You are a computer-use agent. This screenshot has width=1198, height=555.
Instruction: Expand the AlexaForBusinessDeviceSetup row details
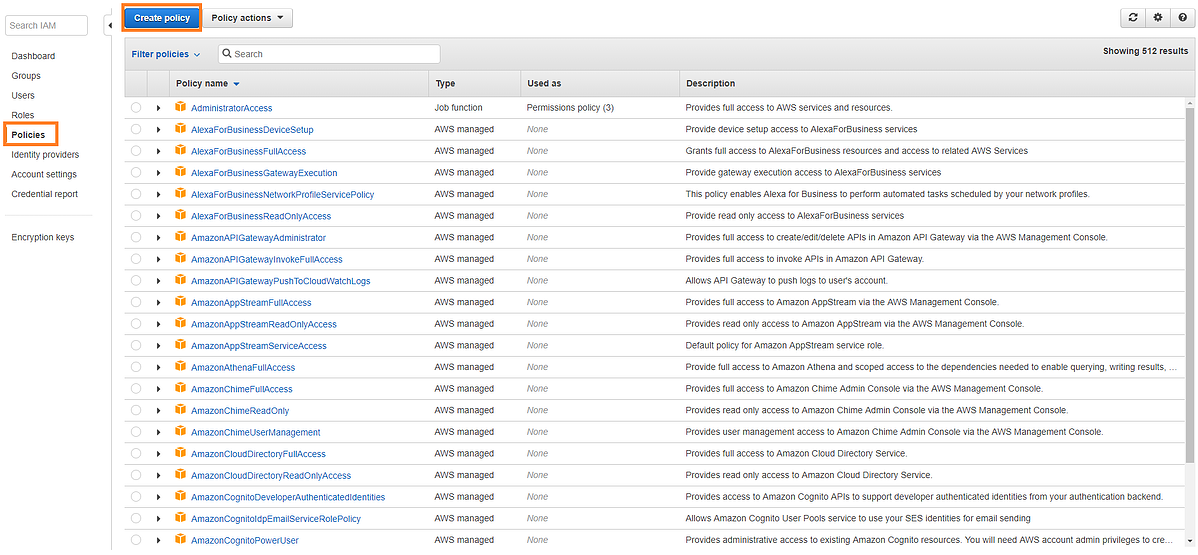(x=158, y=130)
